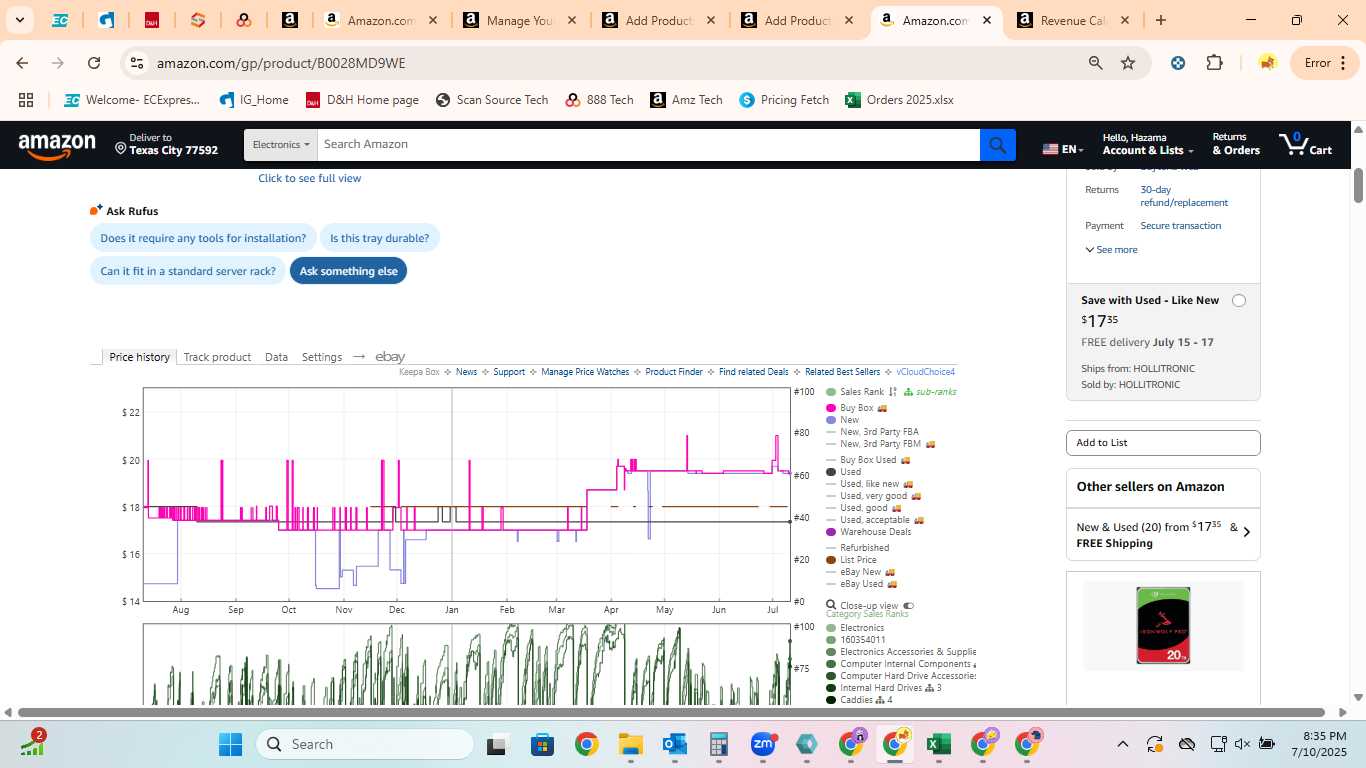
Task: Open Returns & Orders link
Action: (1236, 144)
